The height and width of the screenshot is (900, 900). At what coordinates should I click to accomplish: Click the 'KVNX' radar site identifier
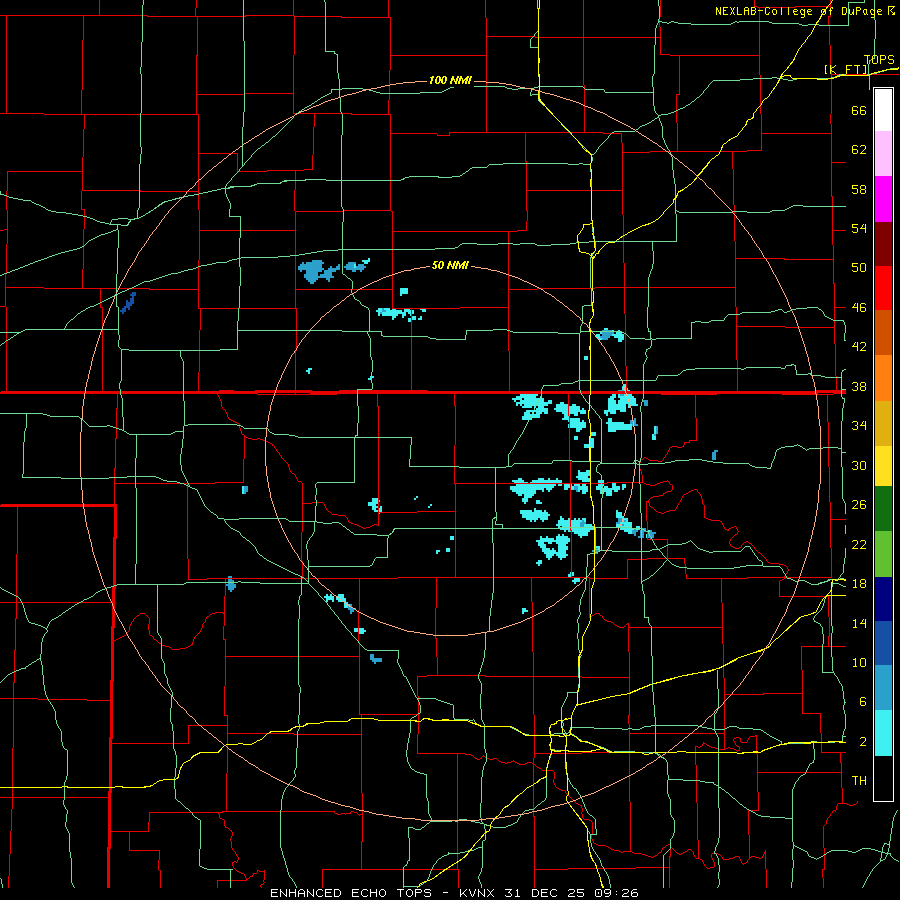[x=479, y=893]
